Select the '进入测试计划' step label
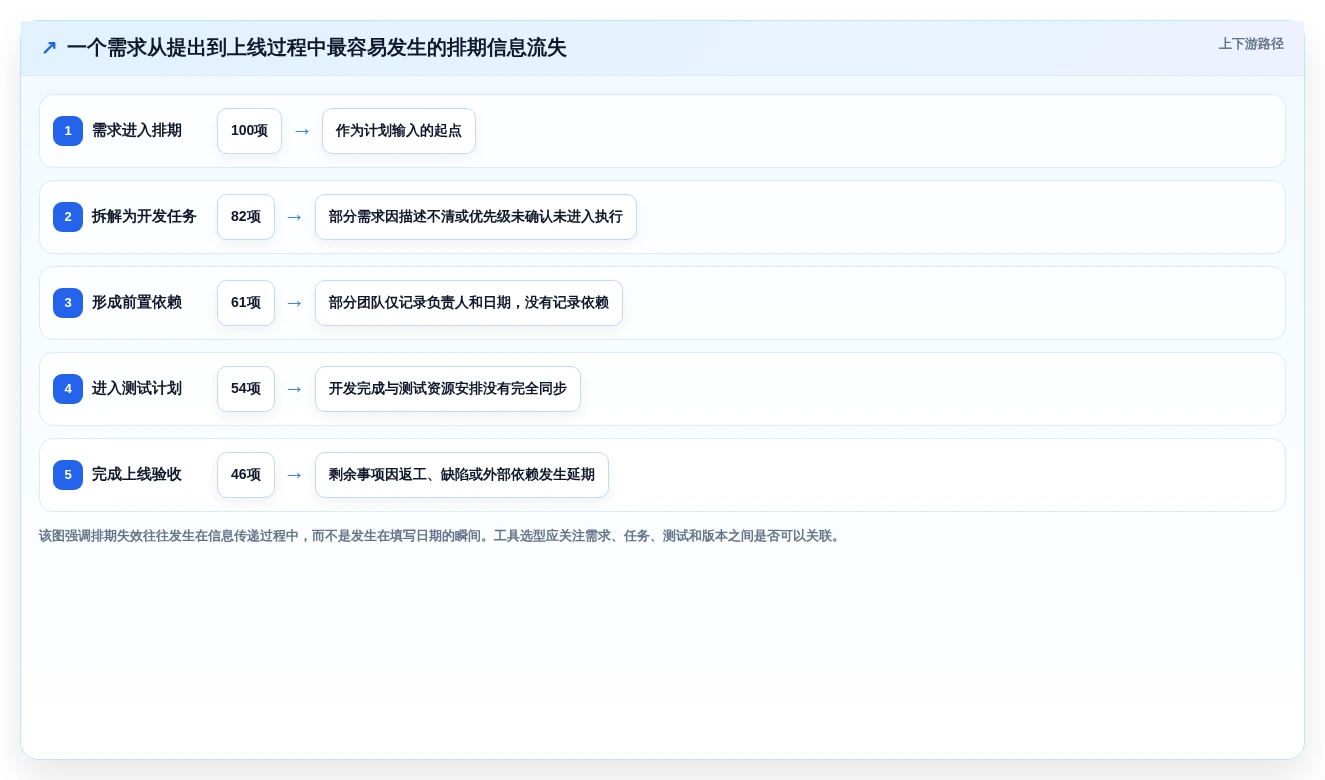The image size is (1325, 780). (137, 389)
